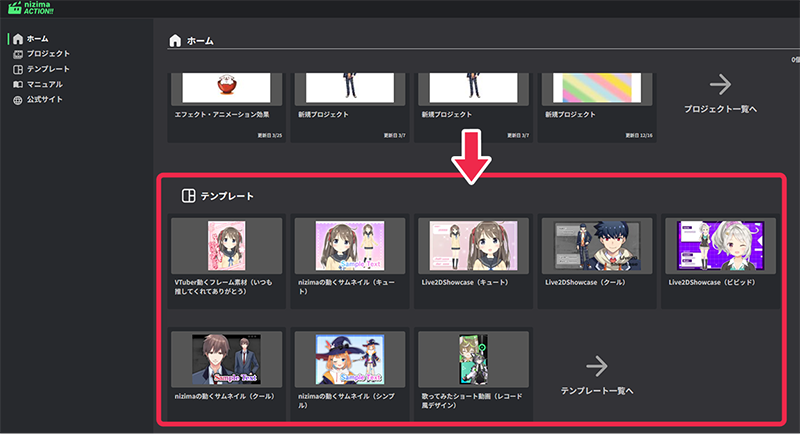Select Live2DShowcase（キュート） template thumbnail
Image resolution: width=800 pixels, height=434 pixels.
point(473,246)
